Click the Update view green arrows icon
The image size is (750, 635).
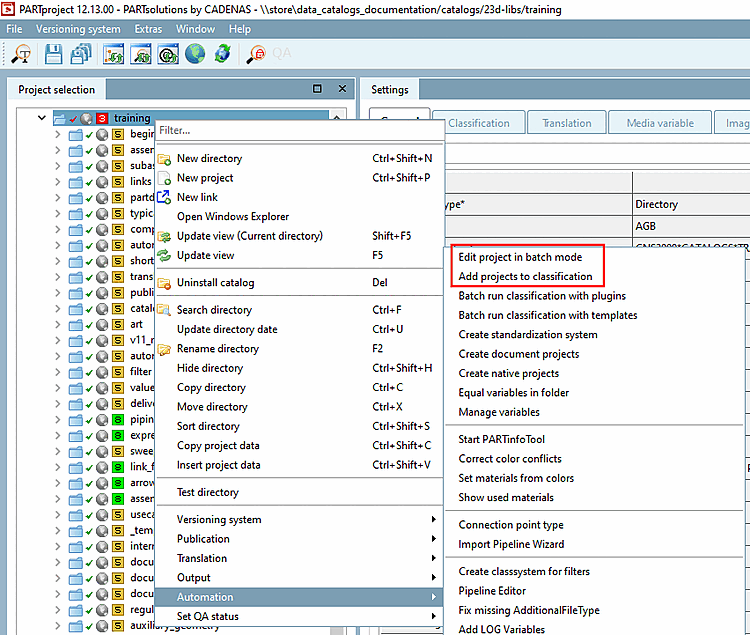click(x=164, y=255)
